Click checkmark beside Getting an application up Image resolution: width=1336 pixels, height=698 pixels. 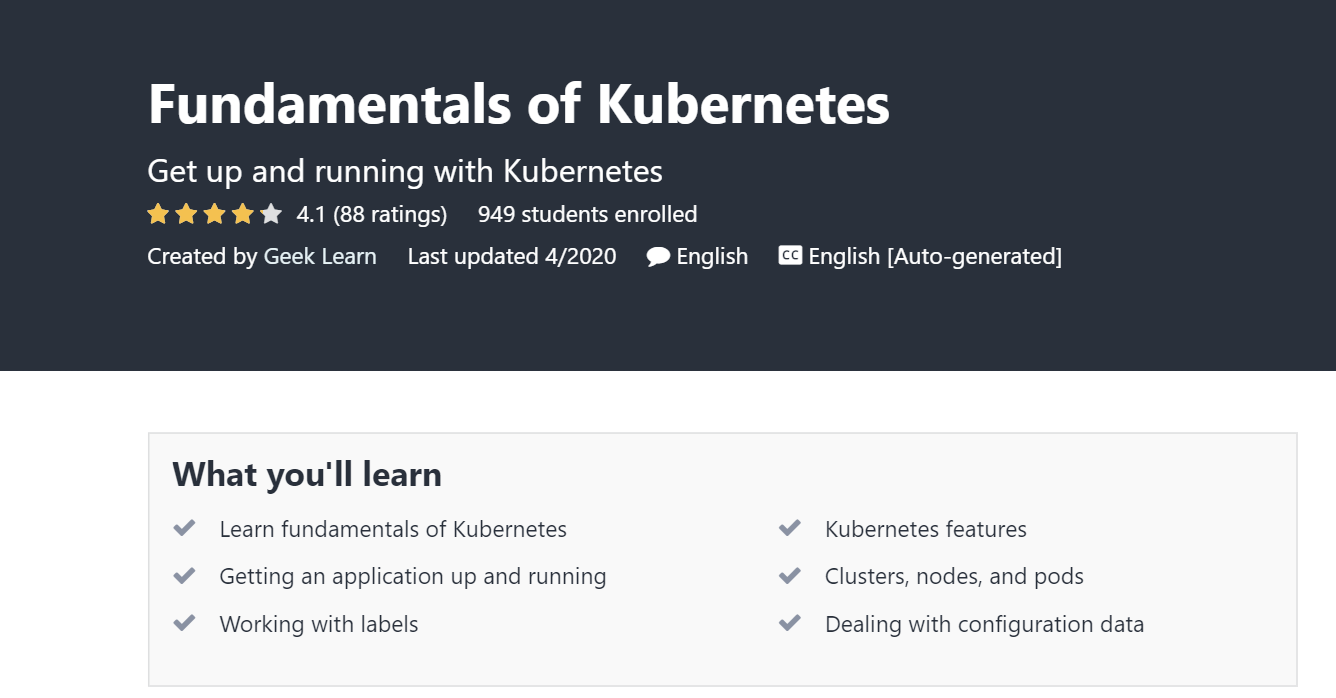(184, 576)
